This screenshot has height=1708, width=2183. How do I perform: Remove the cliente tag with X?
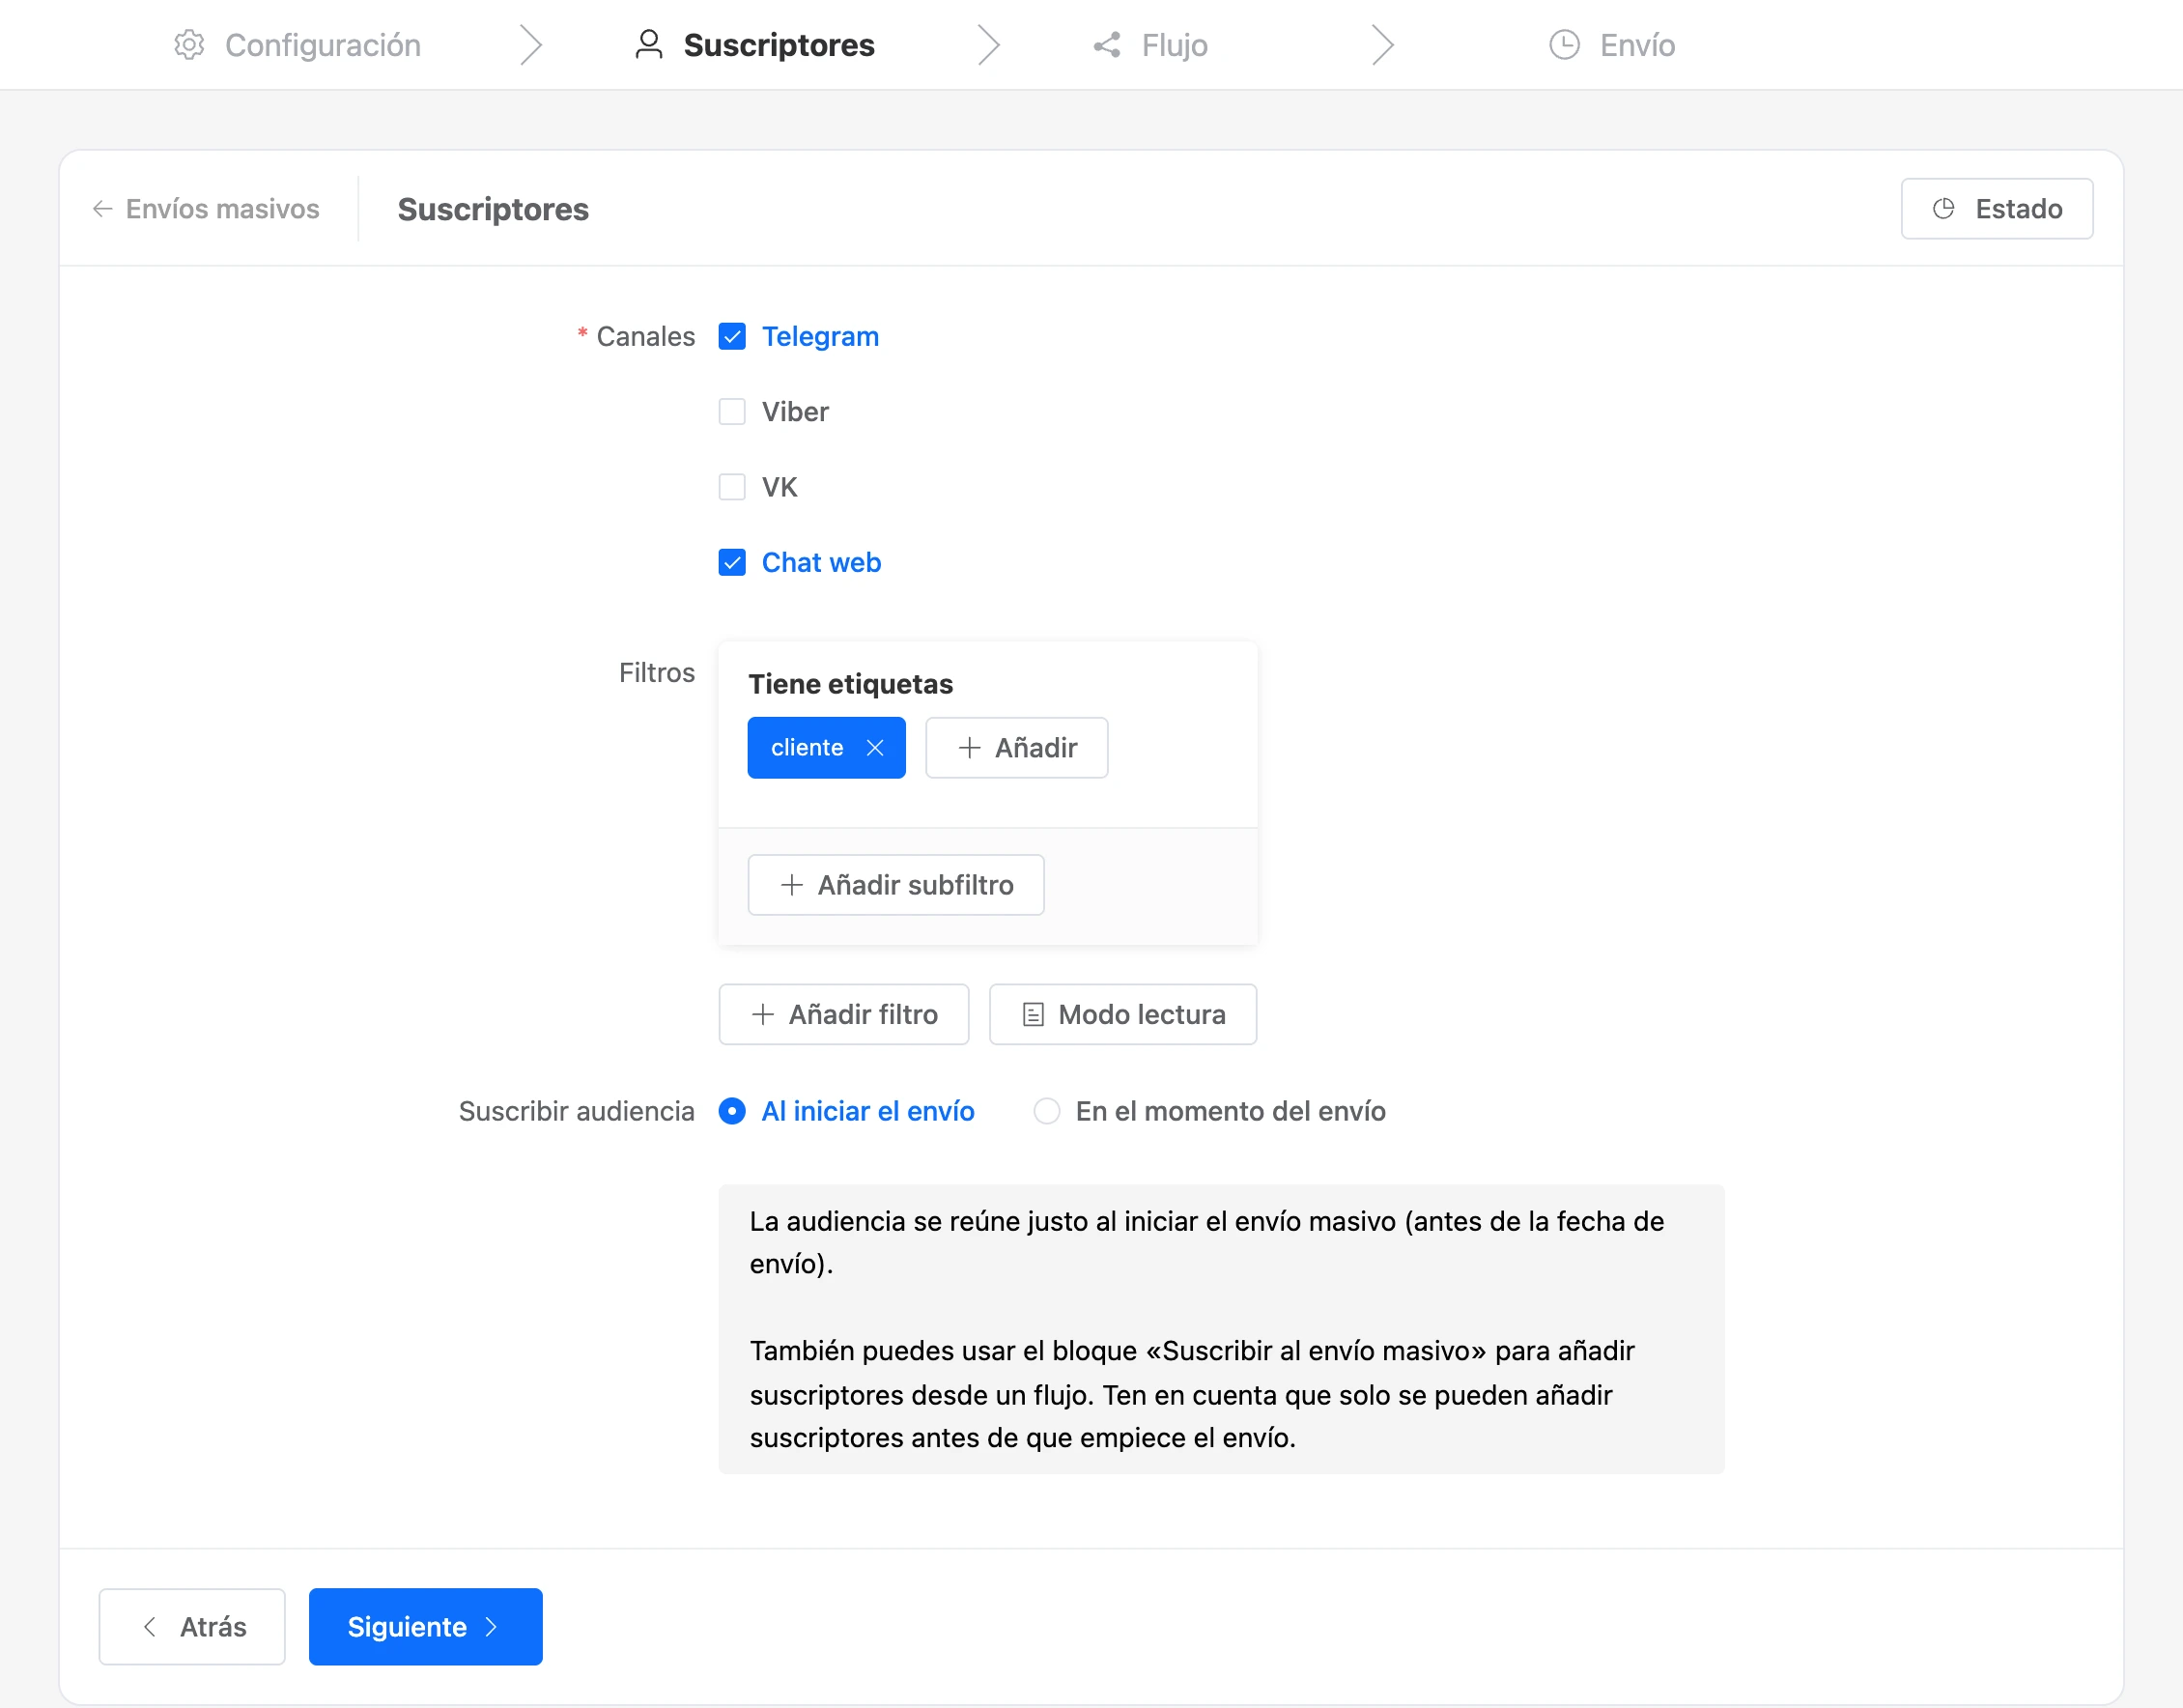click(x=875, y=748)
